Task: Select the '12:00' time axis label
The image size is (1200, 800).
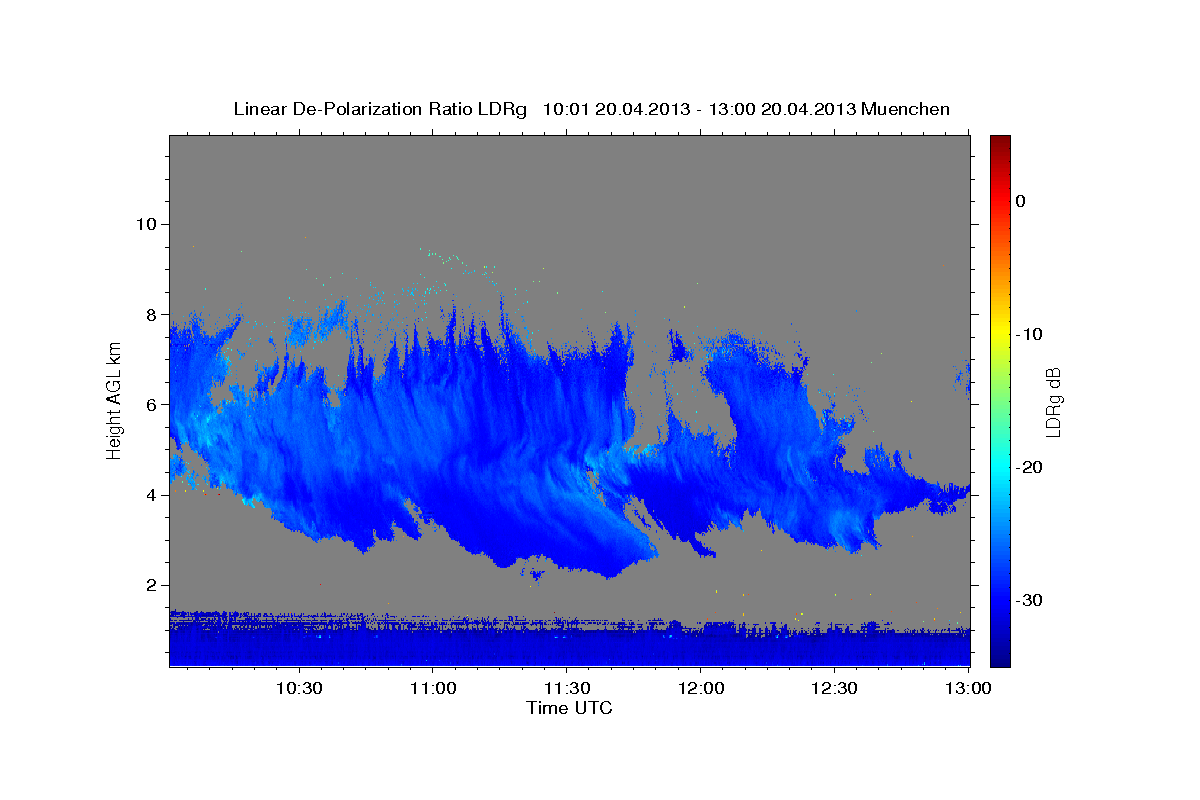Action: click(x=700, y=689)
